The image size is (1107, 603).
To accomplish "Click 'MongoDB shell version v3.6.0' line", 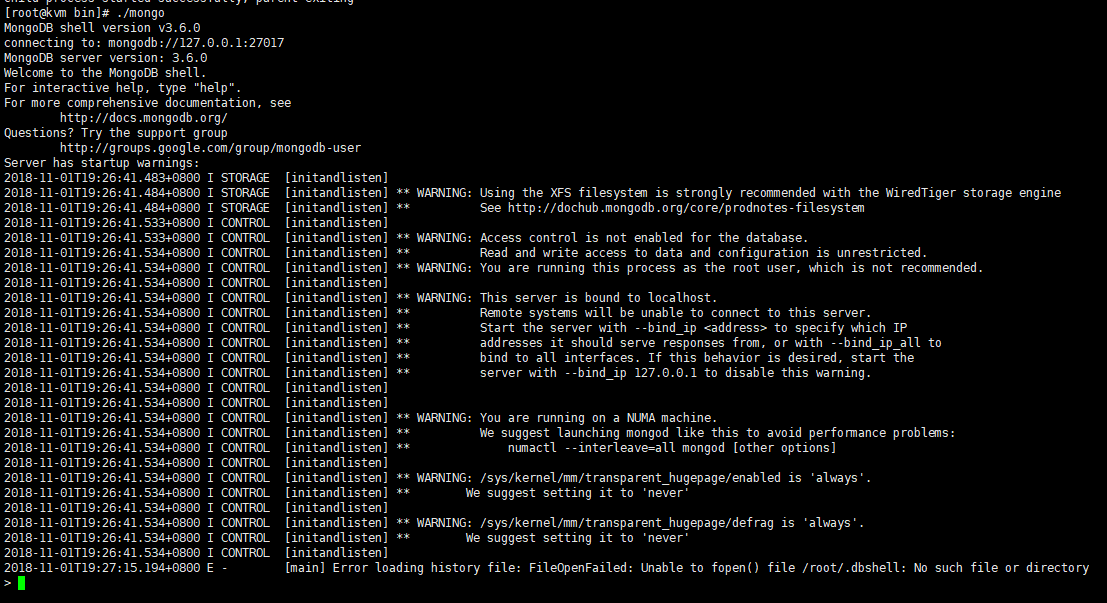I will pos(102,28).
